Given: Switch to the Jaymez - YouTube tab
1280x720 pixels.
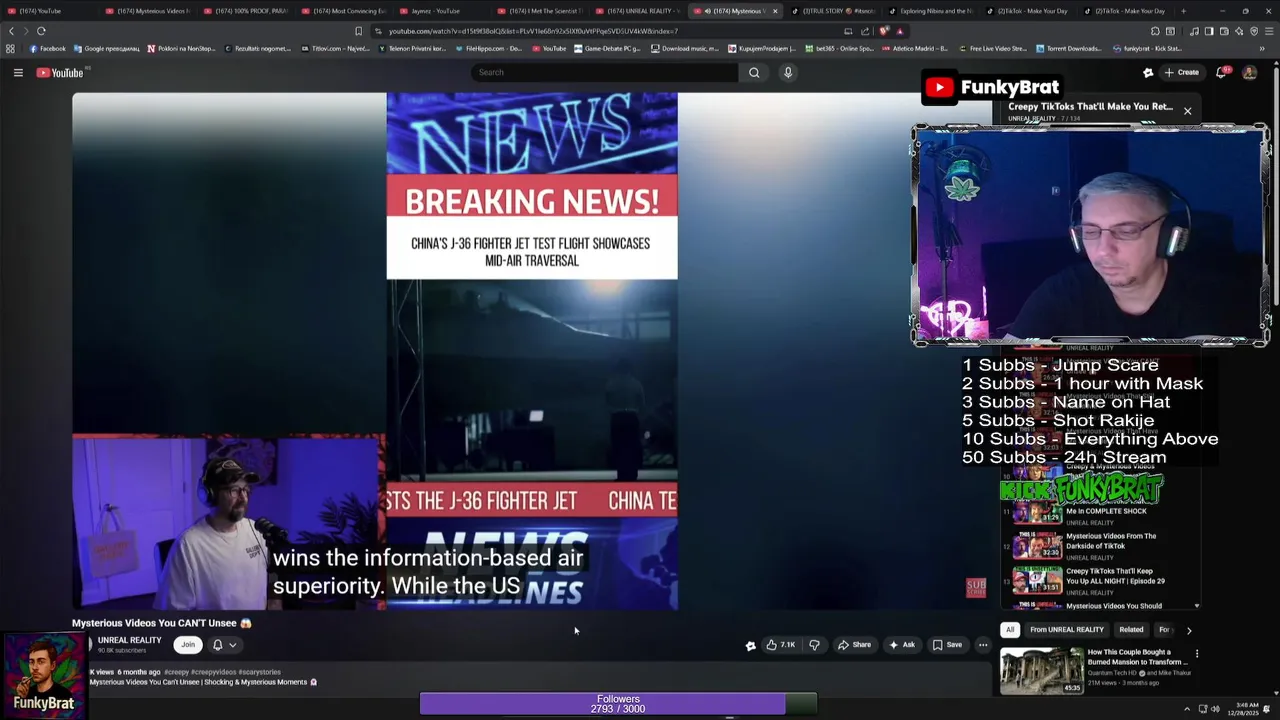Looking at the screenshot, I should pyautogui.click(x=435, y=11).
